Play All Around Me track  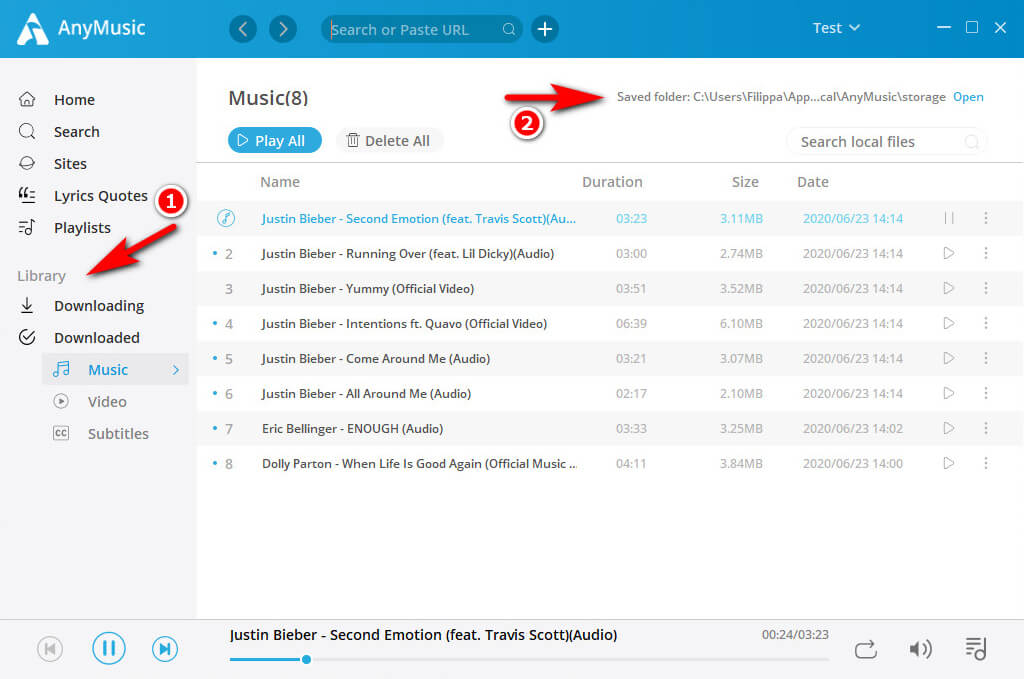[949, 393]
